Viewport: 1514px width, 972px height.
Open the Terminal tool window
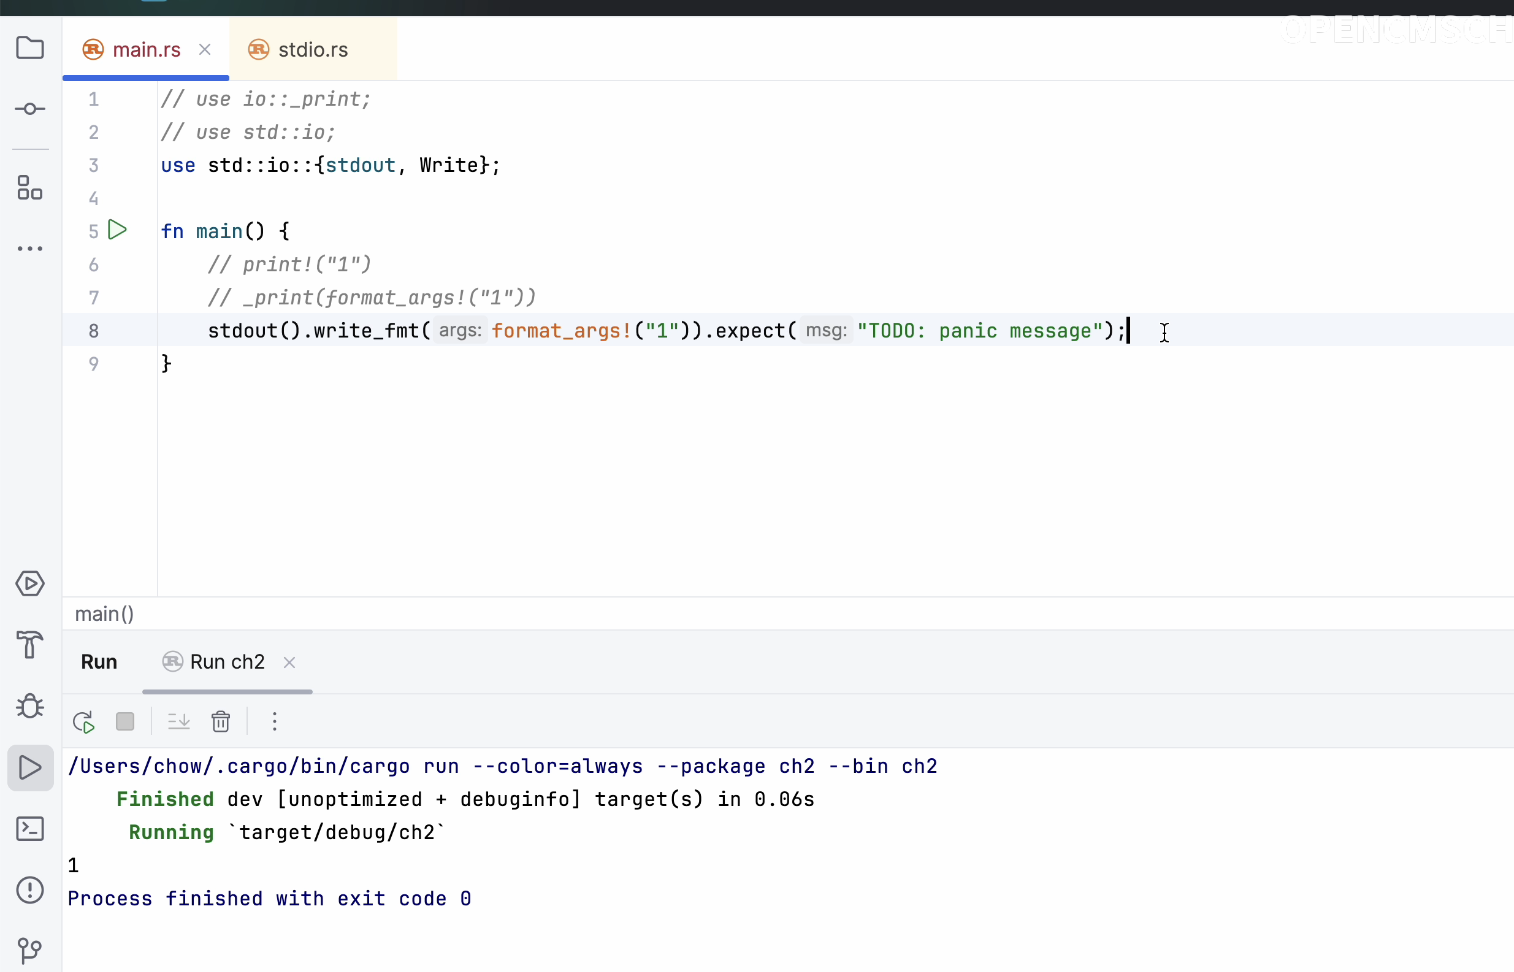pos(30,829)
